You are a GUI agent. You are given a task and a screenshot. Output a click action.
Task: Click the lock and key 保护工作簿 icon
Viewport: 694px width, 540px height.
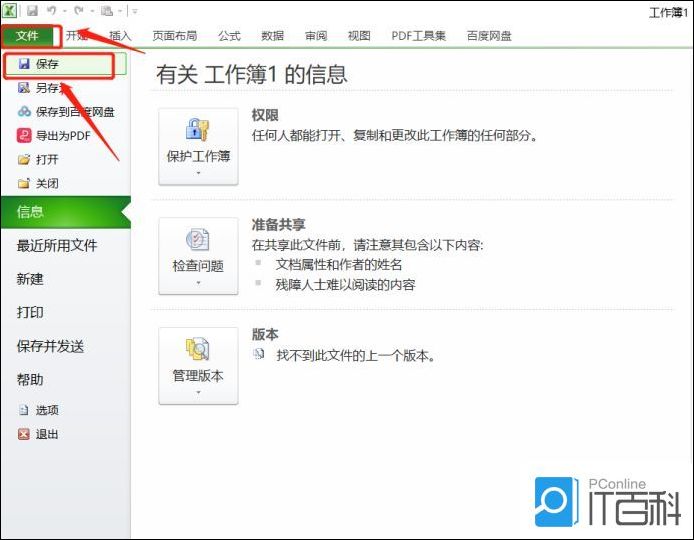[197, 130]
